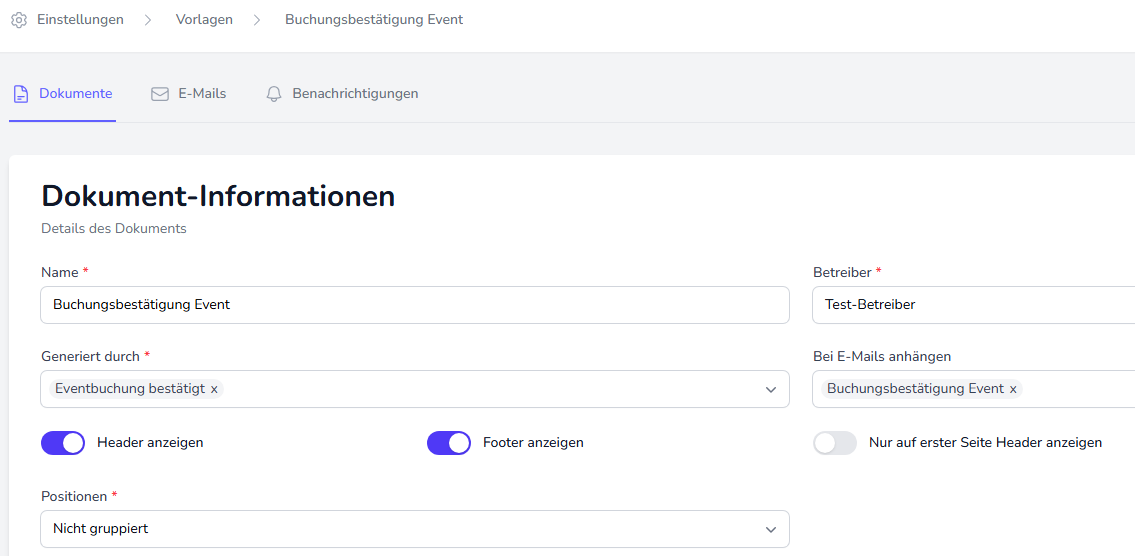Image resolution: width=1135 pixels, height=556 pixels.
Task: Open the Benachrichtigungen tab
Action: point(355,94)
